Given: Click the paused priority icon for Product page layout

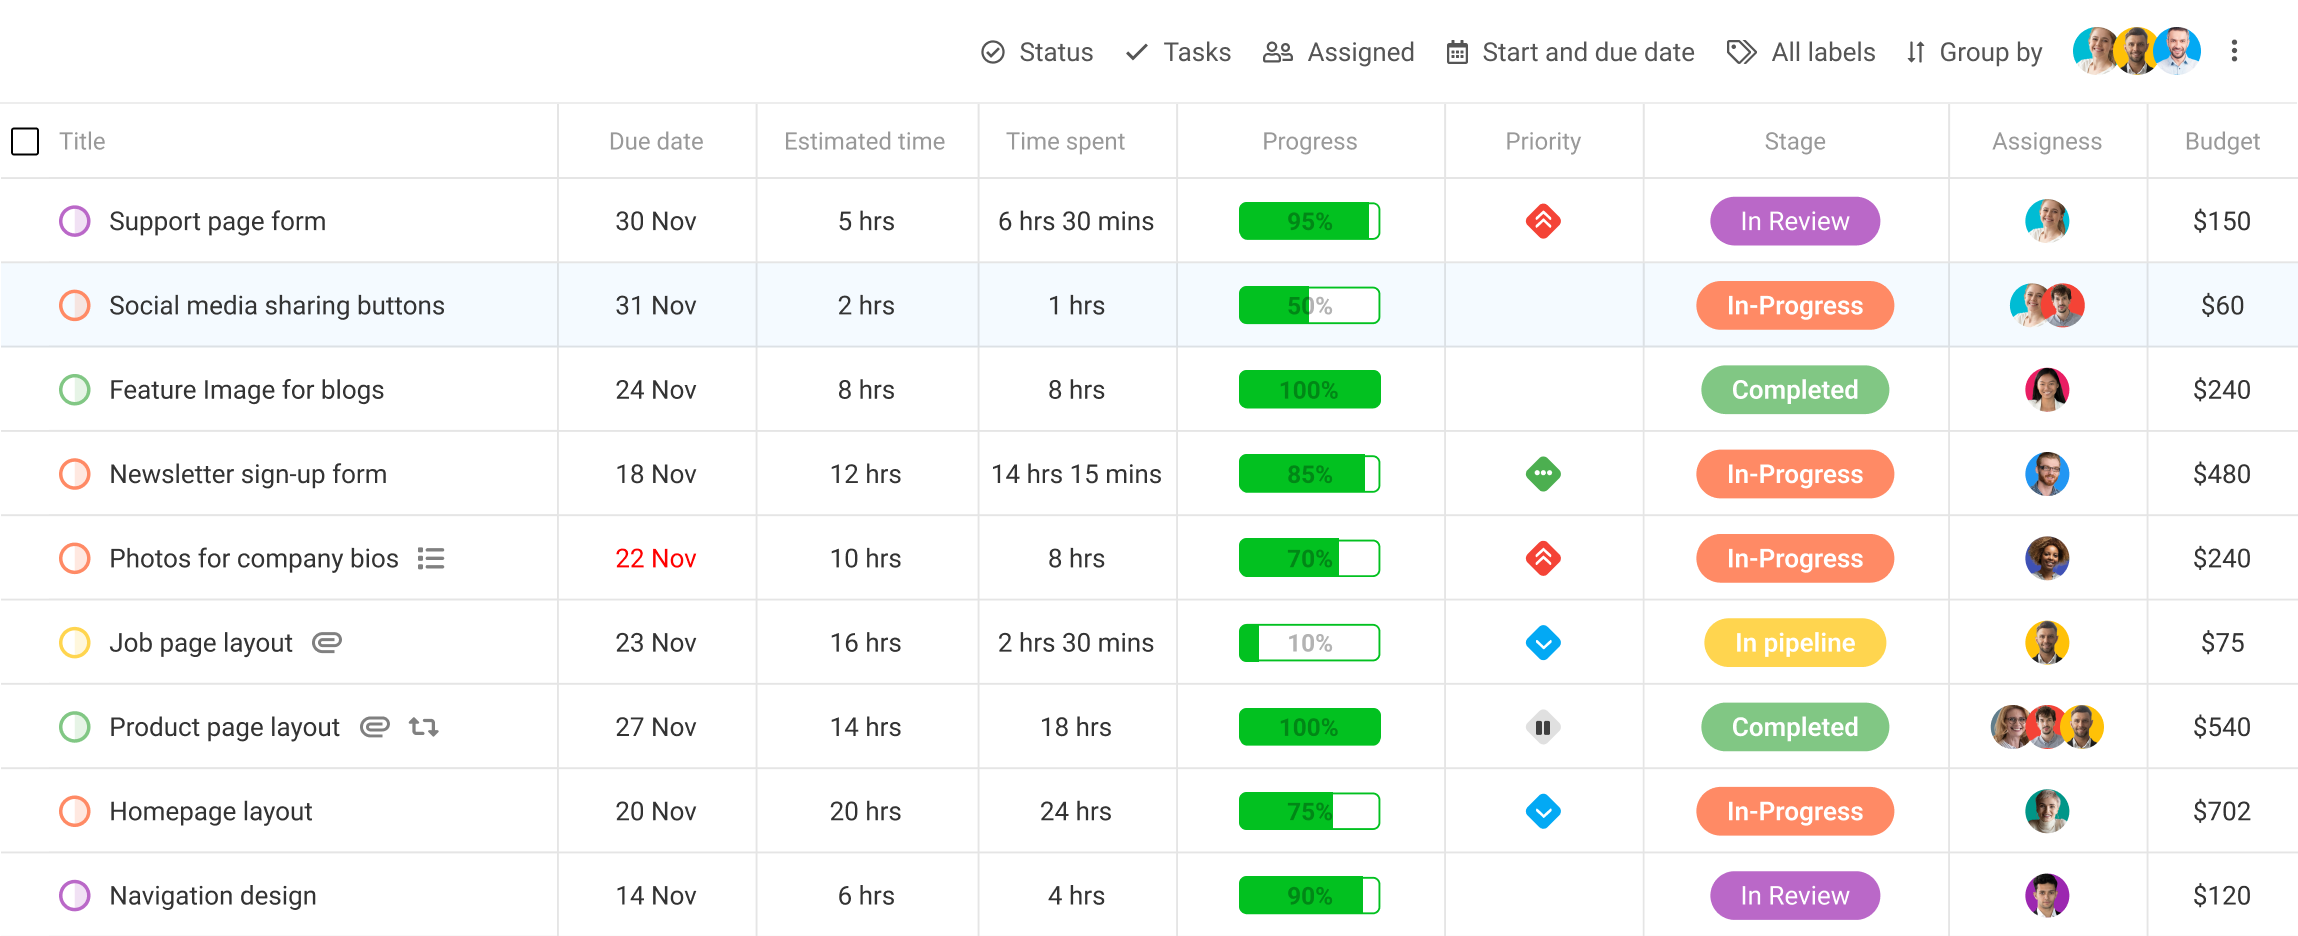Looking at the screenshot, I should [1543, 727].
